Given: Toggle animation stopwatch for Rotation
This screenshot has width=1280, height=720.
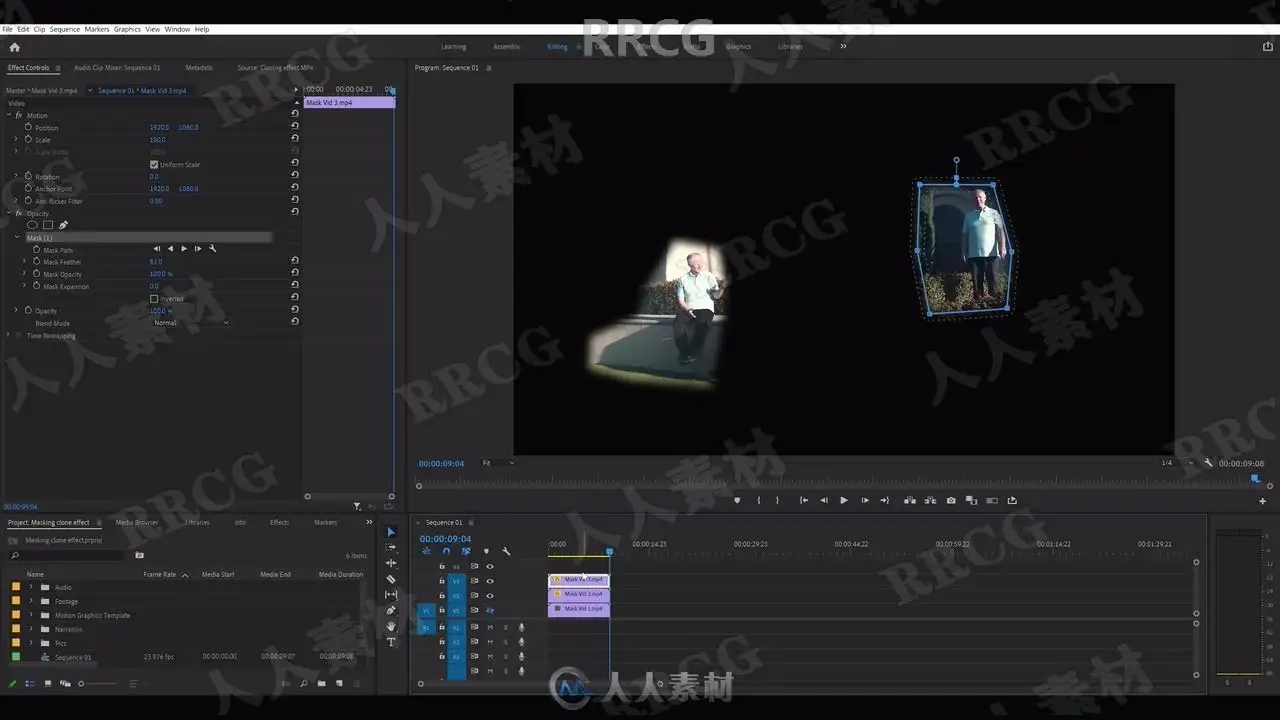Looking at the screenshot, I should tap(28, 176).
